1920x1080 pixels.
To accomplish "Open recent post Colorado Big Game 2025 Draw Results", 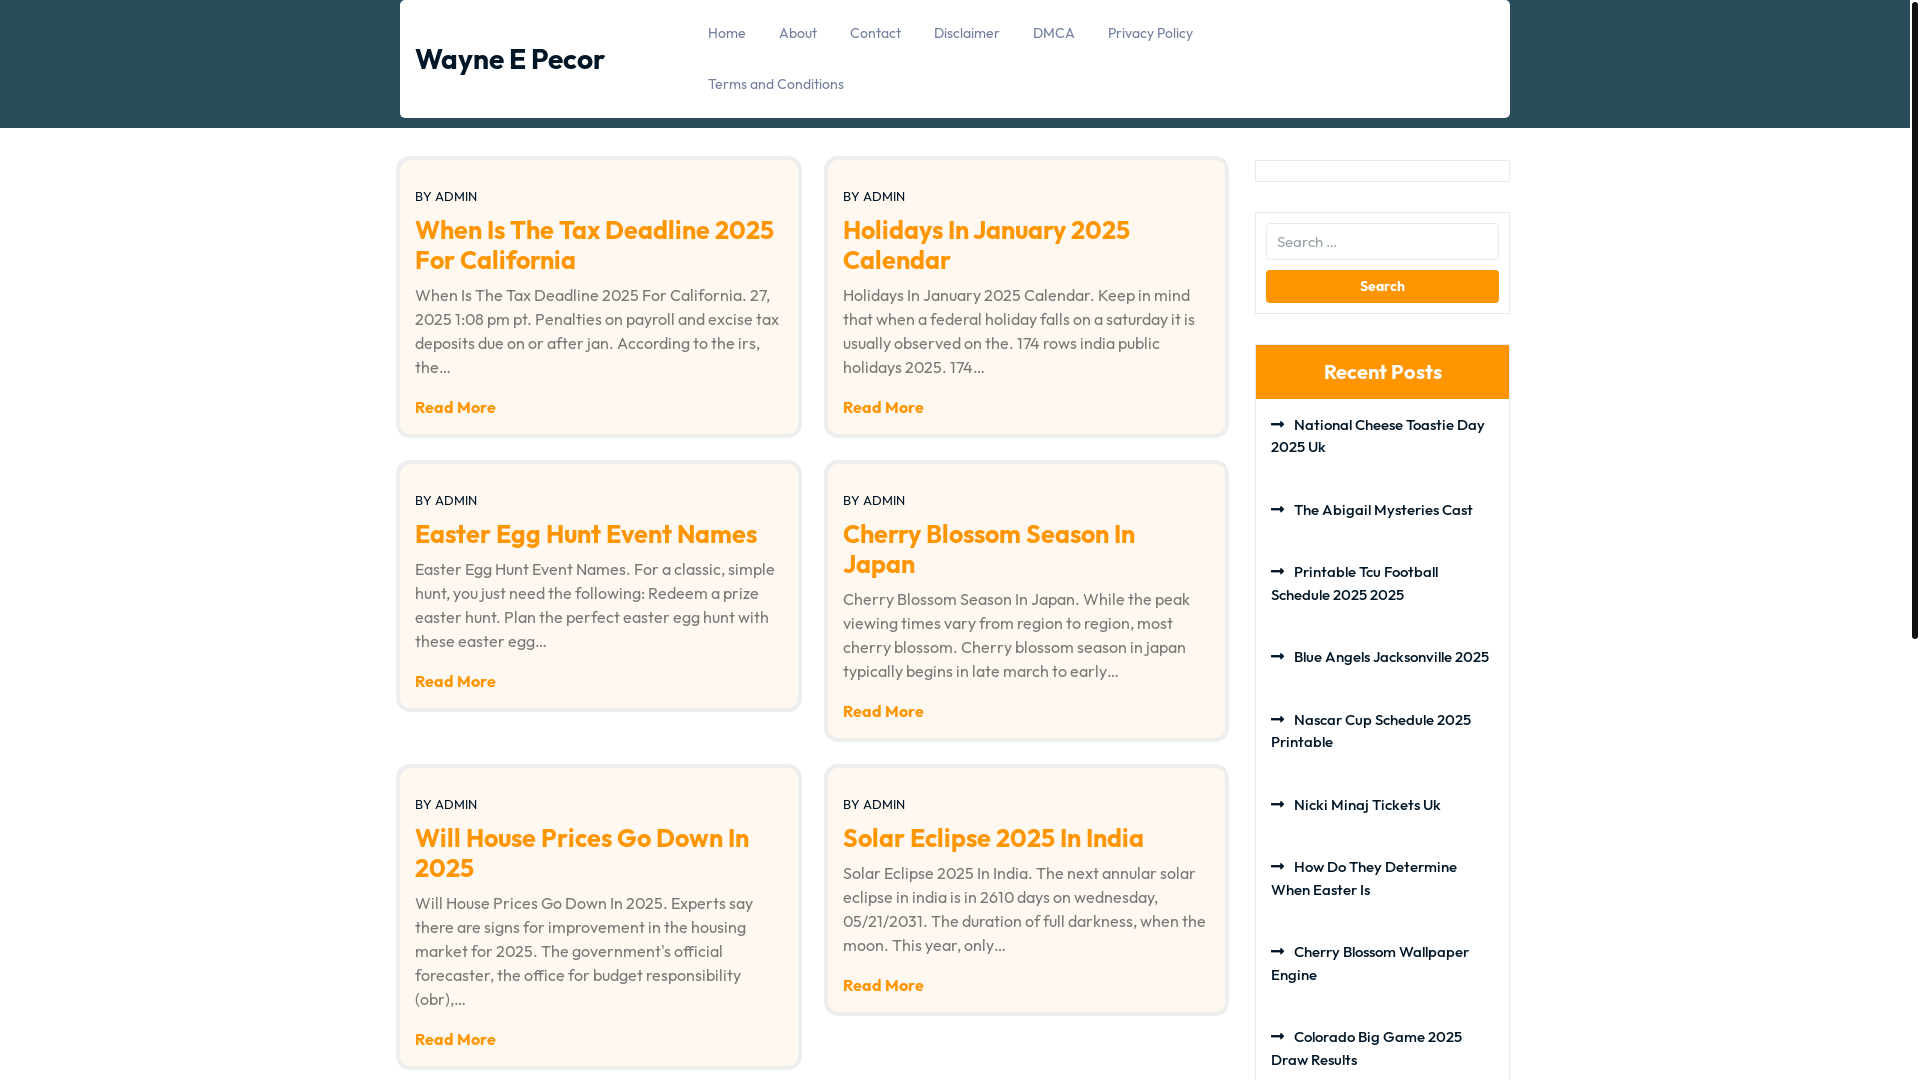I will [x=1367, y=1048].
